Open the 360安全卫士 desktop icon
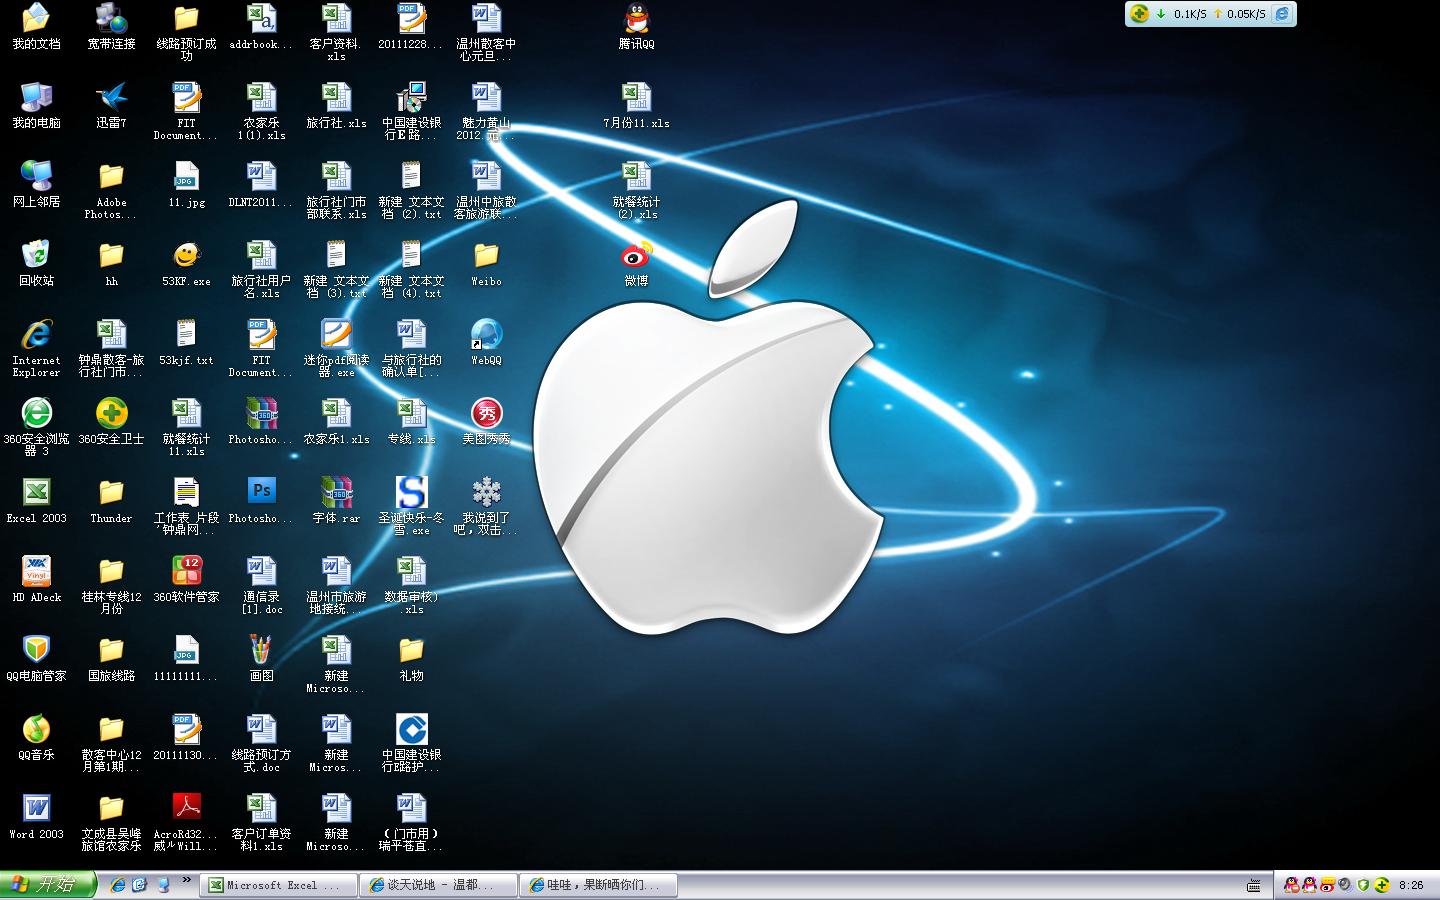The width and height of the screenshot is (1440, 900). click(x=111, y=421)
